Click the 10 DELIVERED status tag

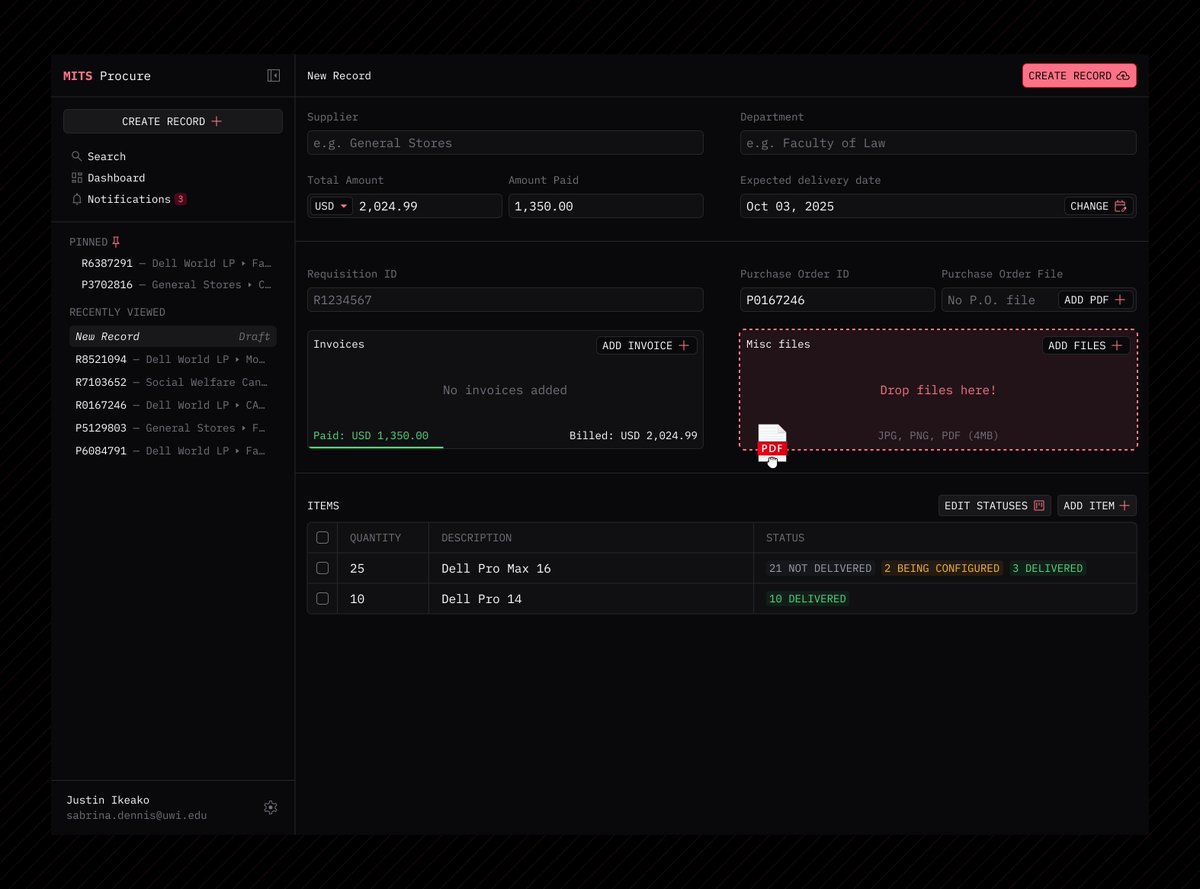click(807, 599)
